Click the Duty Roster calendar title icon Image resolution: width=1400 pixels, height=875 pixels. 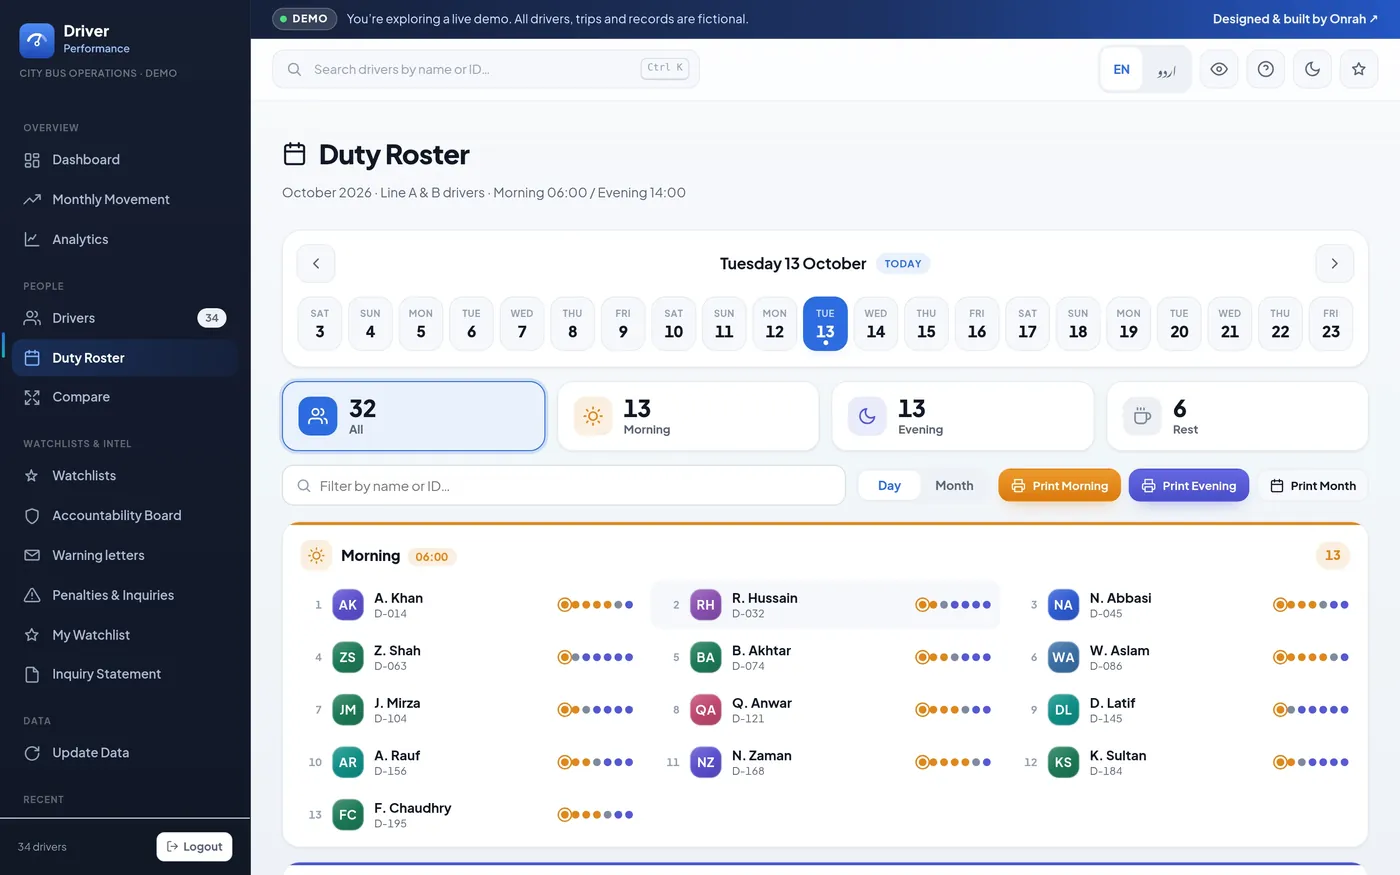295,154
